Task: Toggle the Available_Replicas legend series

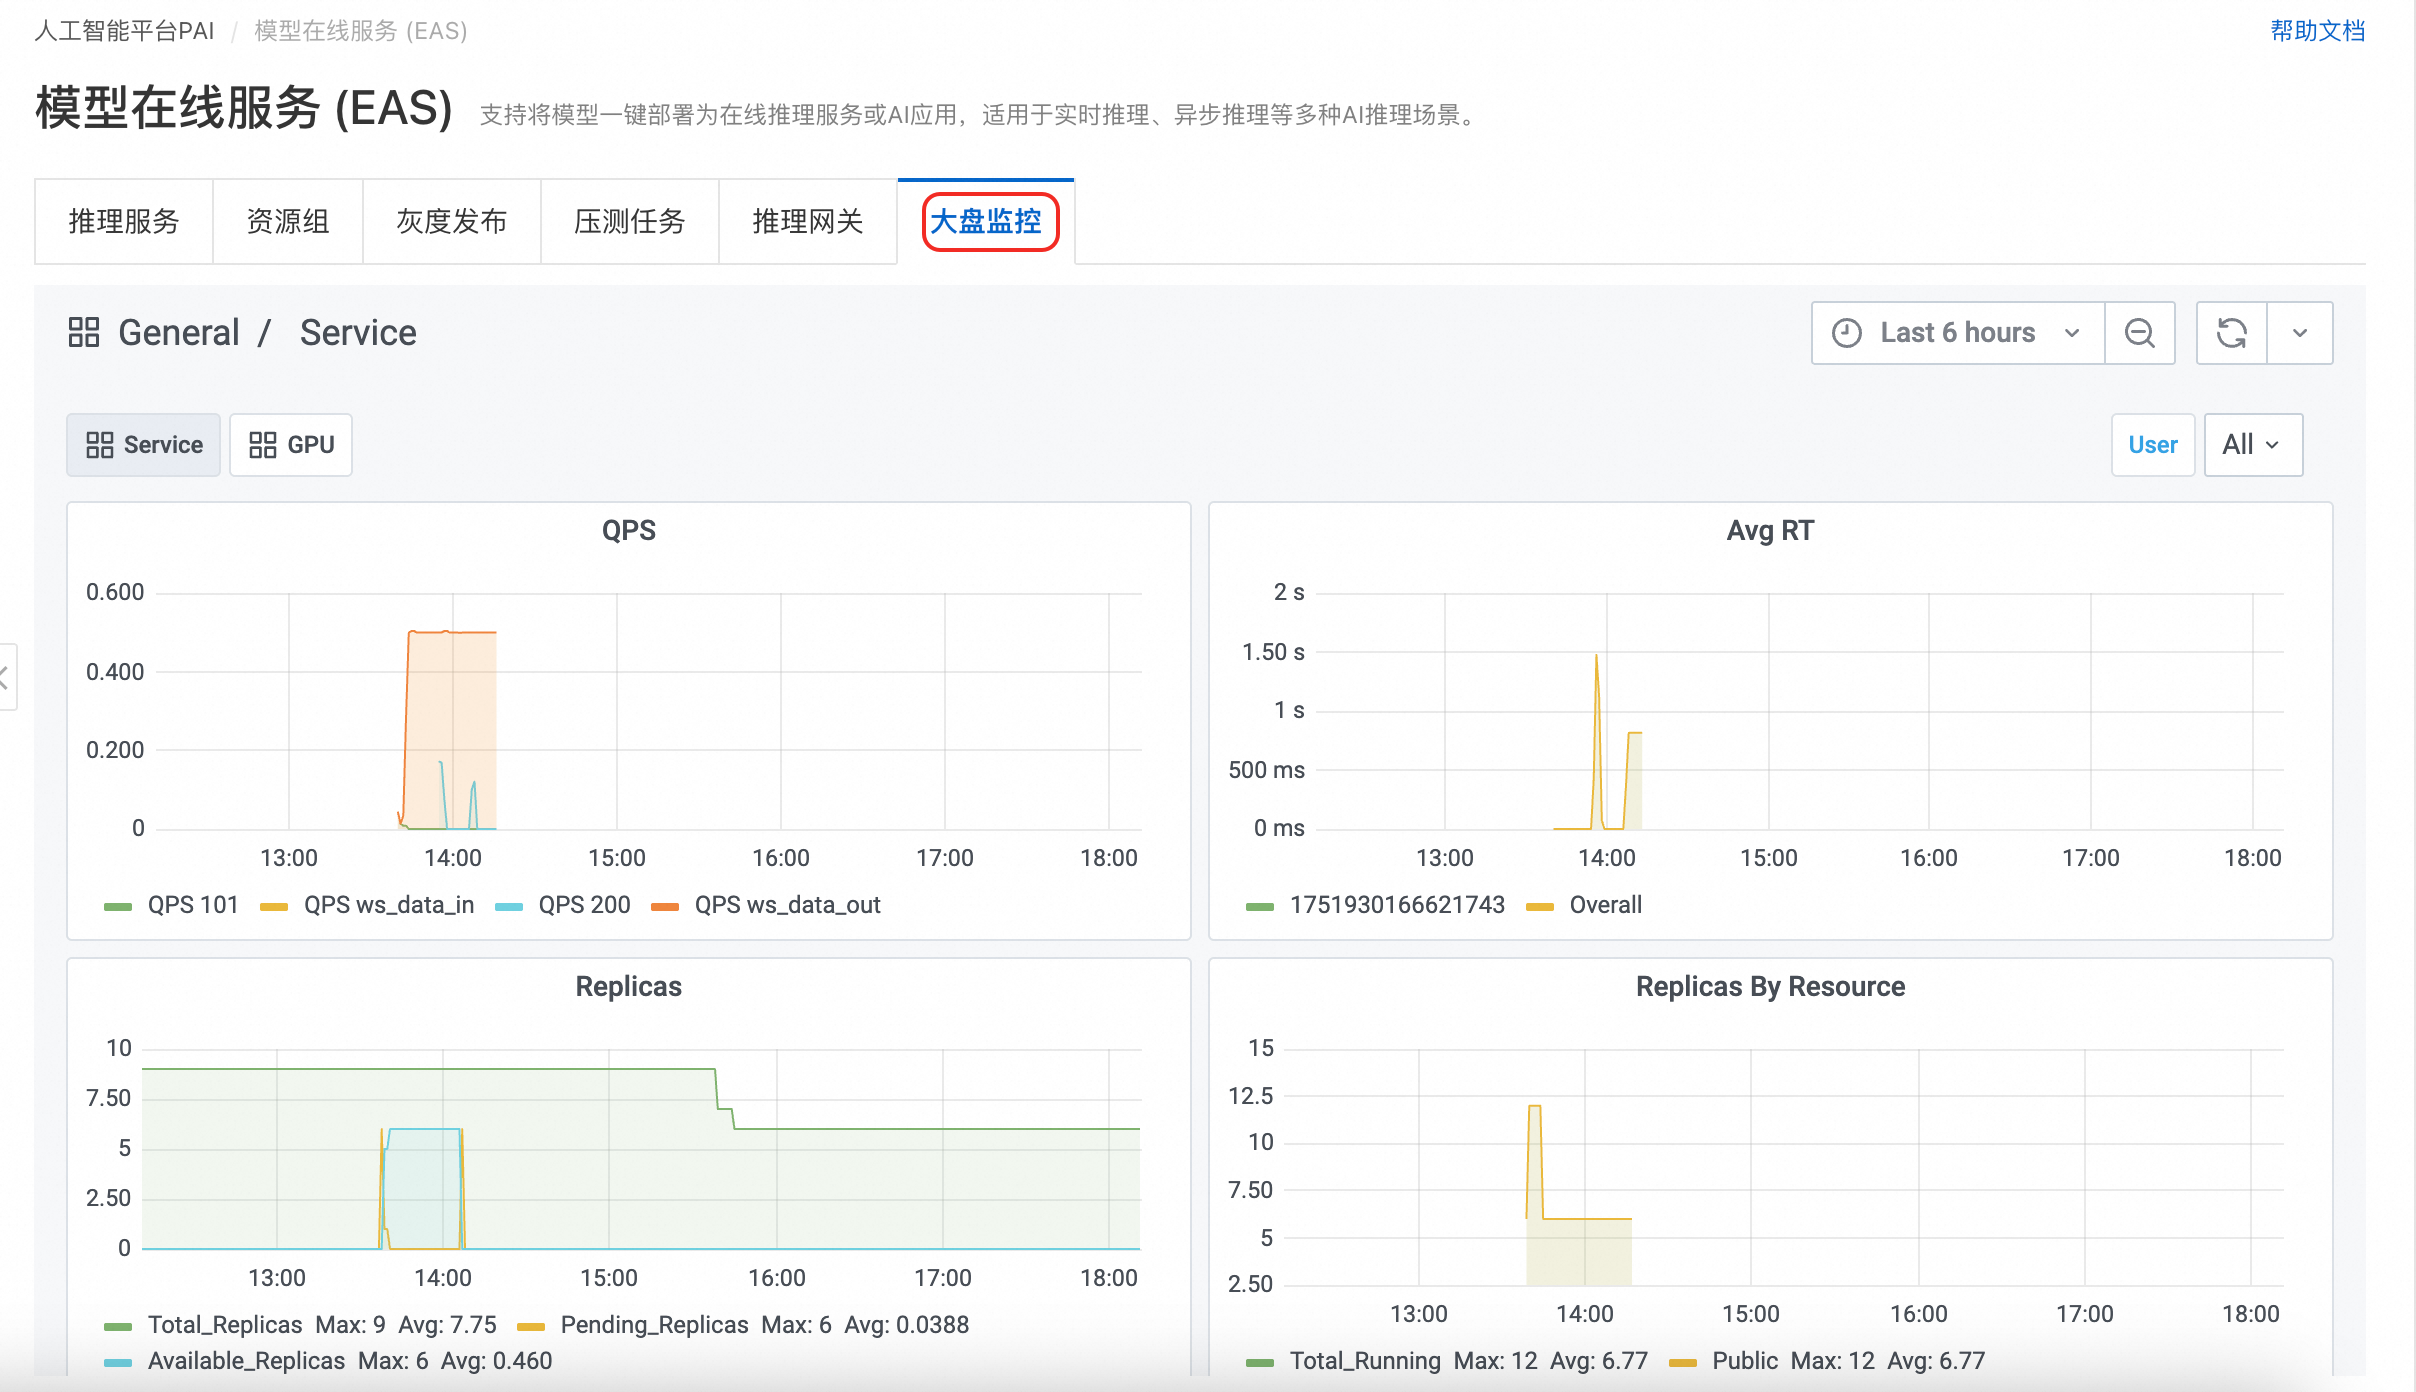Action: [246, 1361]
